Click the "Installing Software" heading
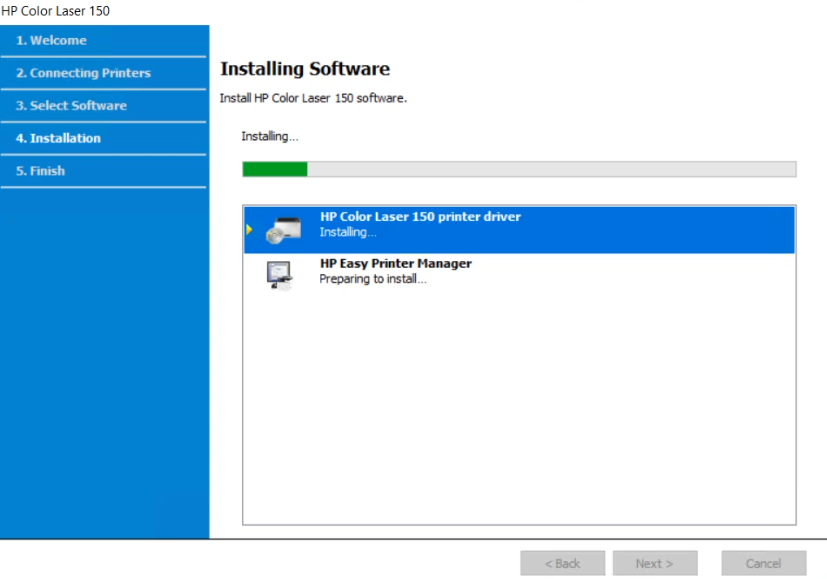 point(305,69)
